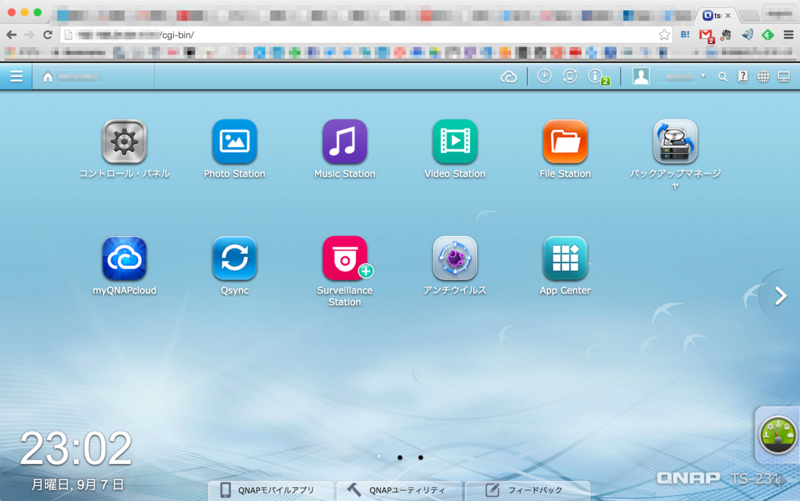Open the QTS main menu hamburger

pyautogui.click(x=16, y=77)
